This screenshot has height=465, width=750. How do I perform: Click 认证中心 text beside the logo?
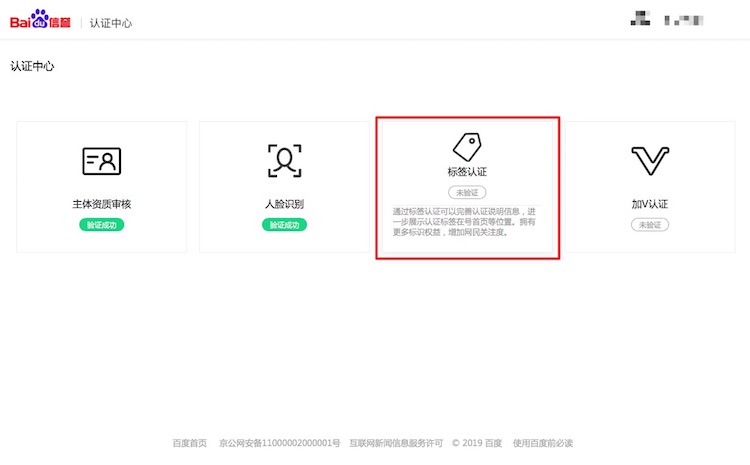tap(111, 22)
